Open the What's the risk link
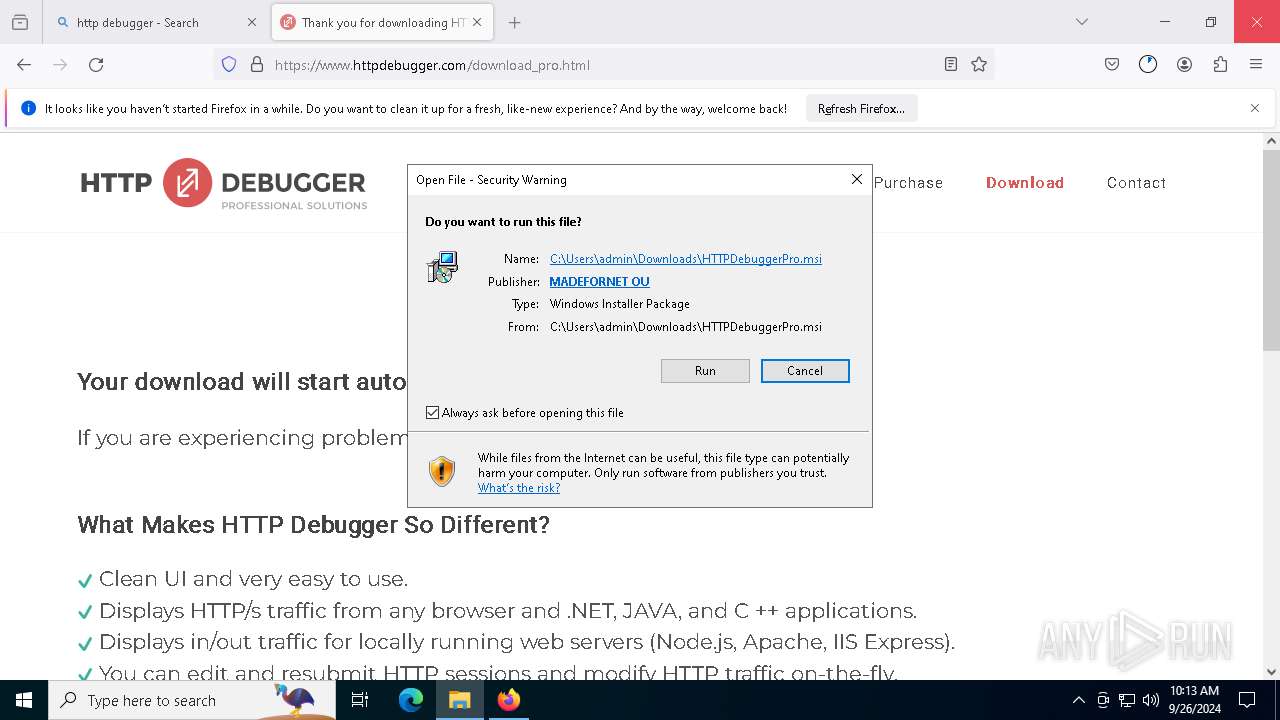This screenshot has height=720, width=1280. click(x=519, y=488)
